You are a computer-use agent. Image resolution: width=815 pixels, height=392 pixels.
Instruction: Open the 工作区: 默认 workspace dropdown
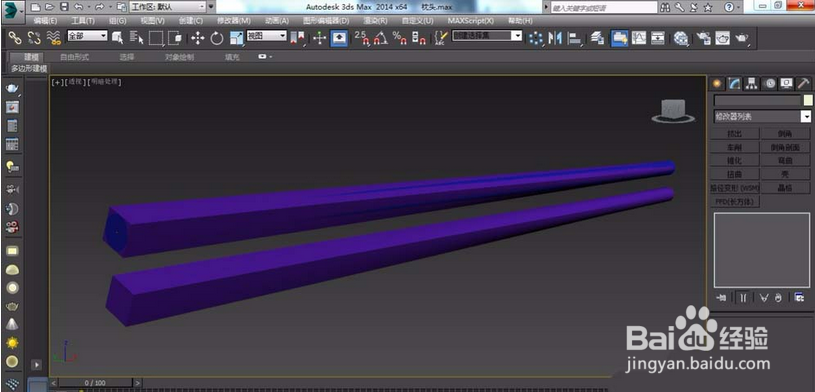click(167, 7)
